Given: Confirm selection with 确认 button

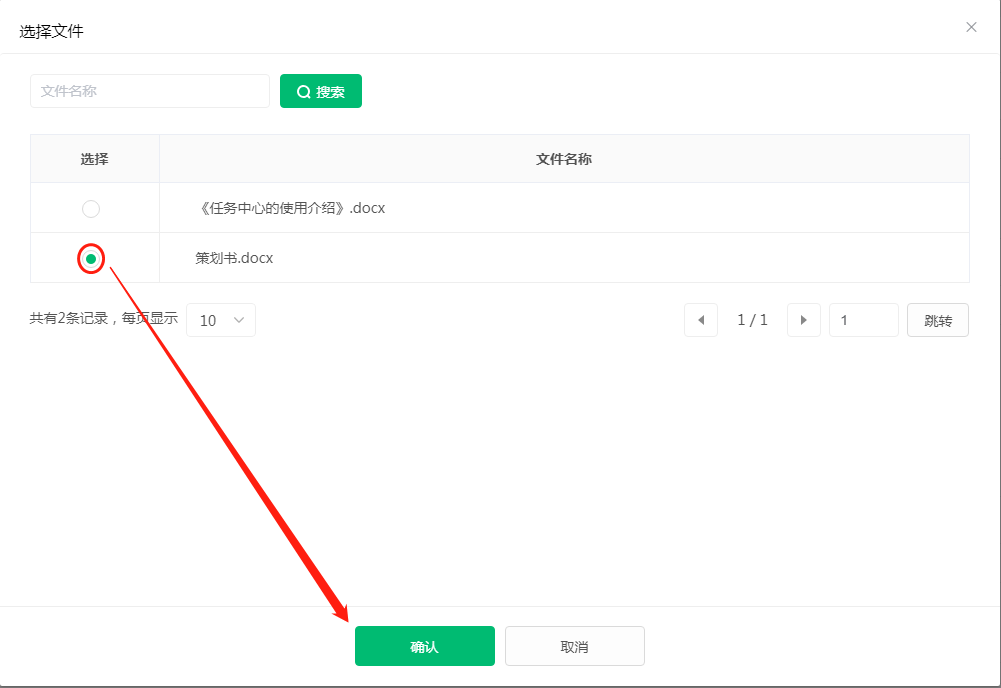Looking at the screenshot, I should 425,647.
